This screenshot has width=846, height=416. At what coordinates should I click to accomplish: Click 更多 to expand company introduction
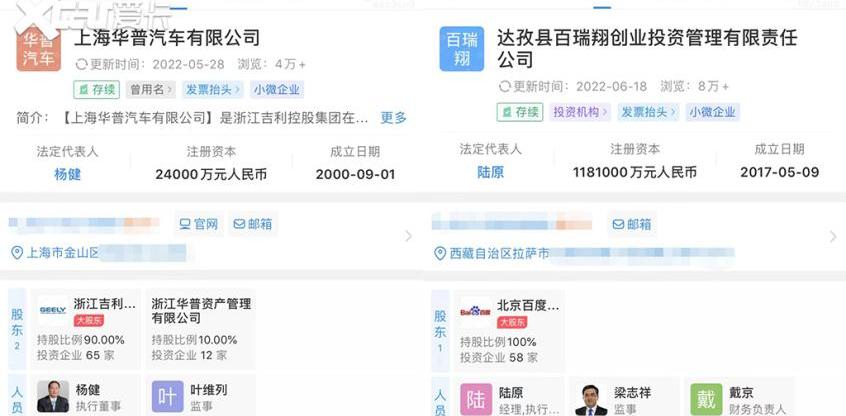393,118
